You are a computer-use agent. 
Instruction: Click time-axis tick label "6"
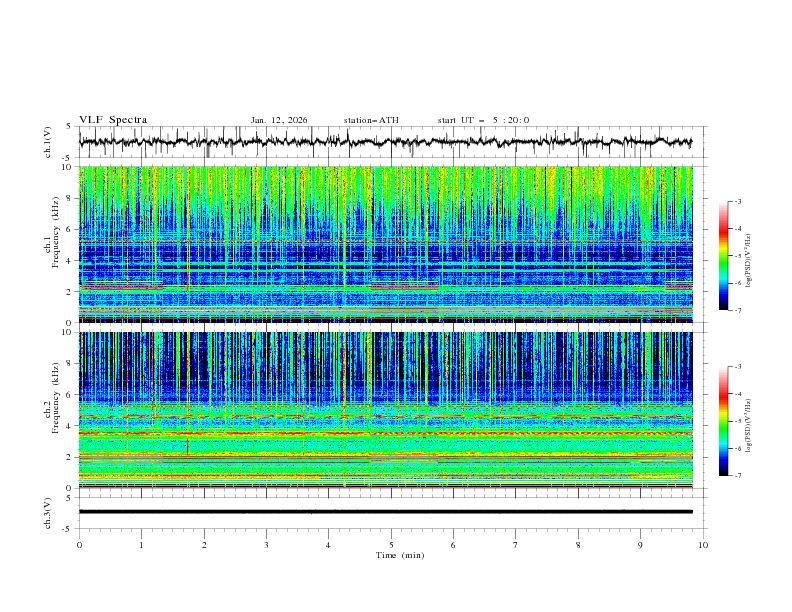454,545
